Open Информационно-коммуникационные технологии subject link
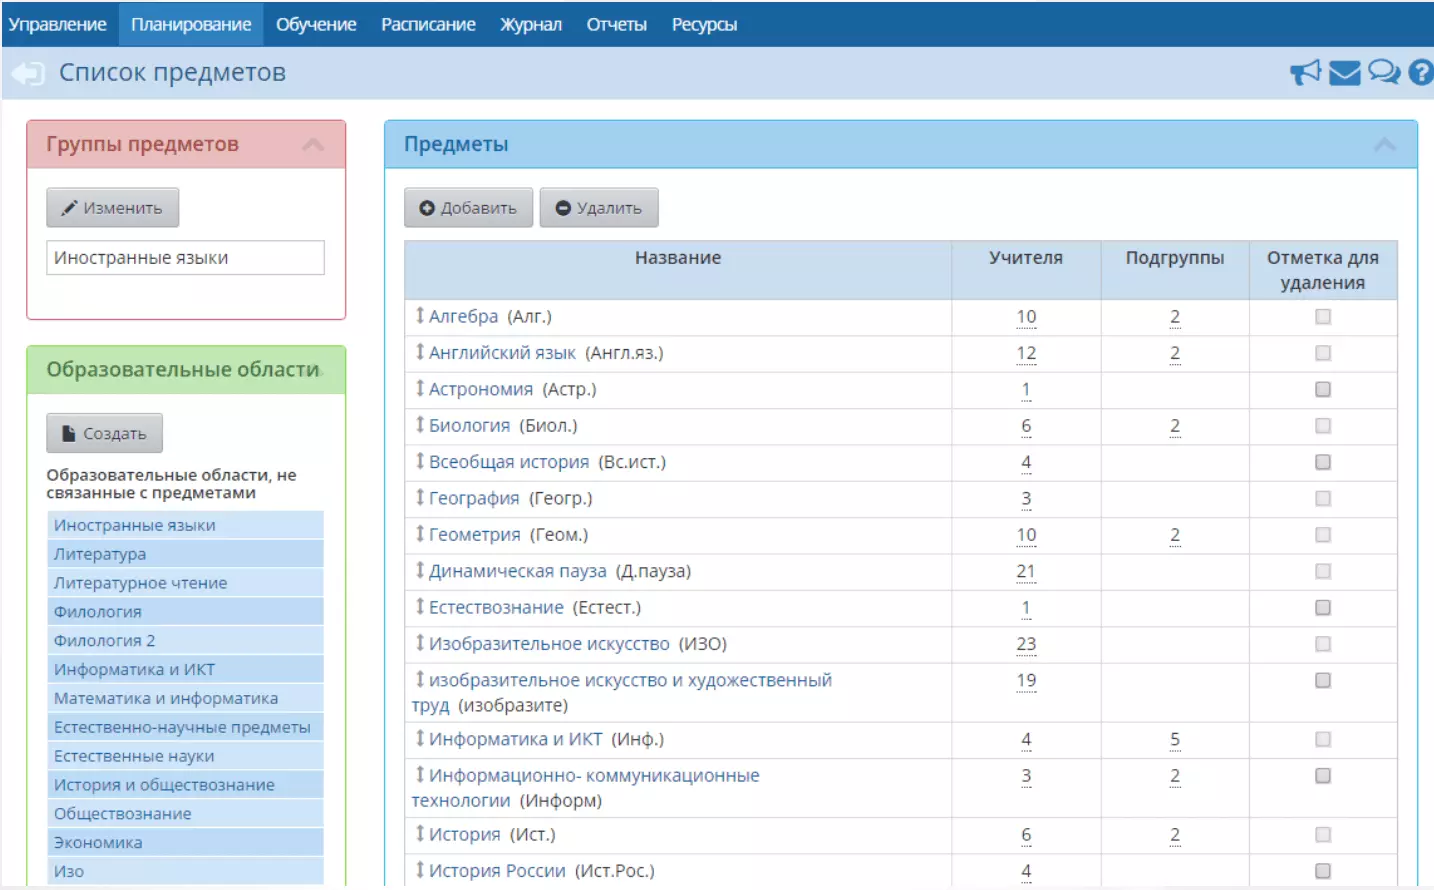 pyautogui.click(x=594, y=788)
